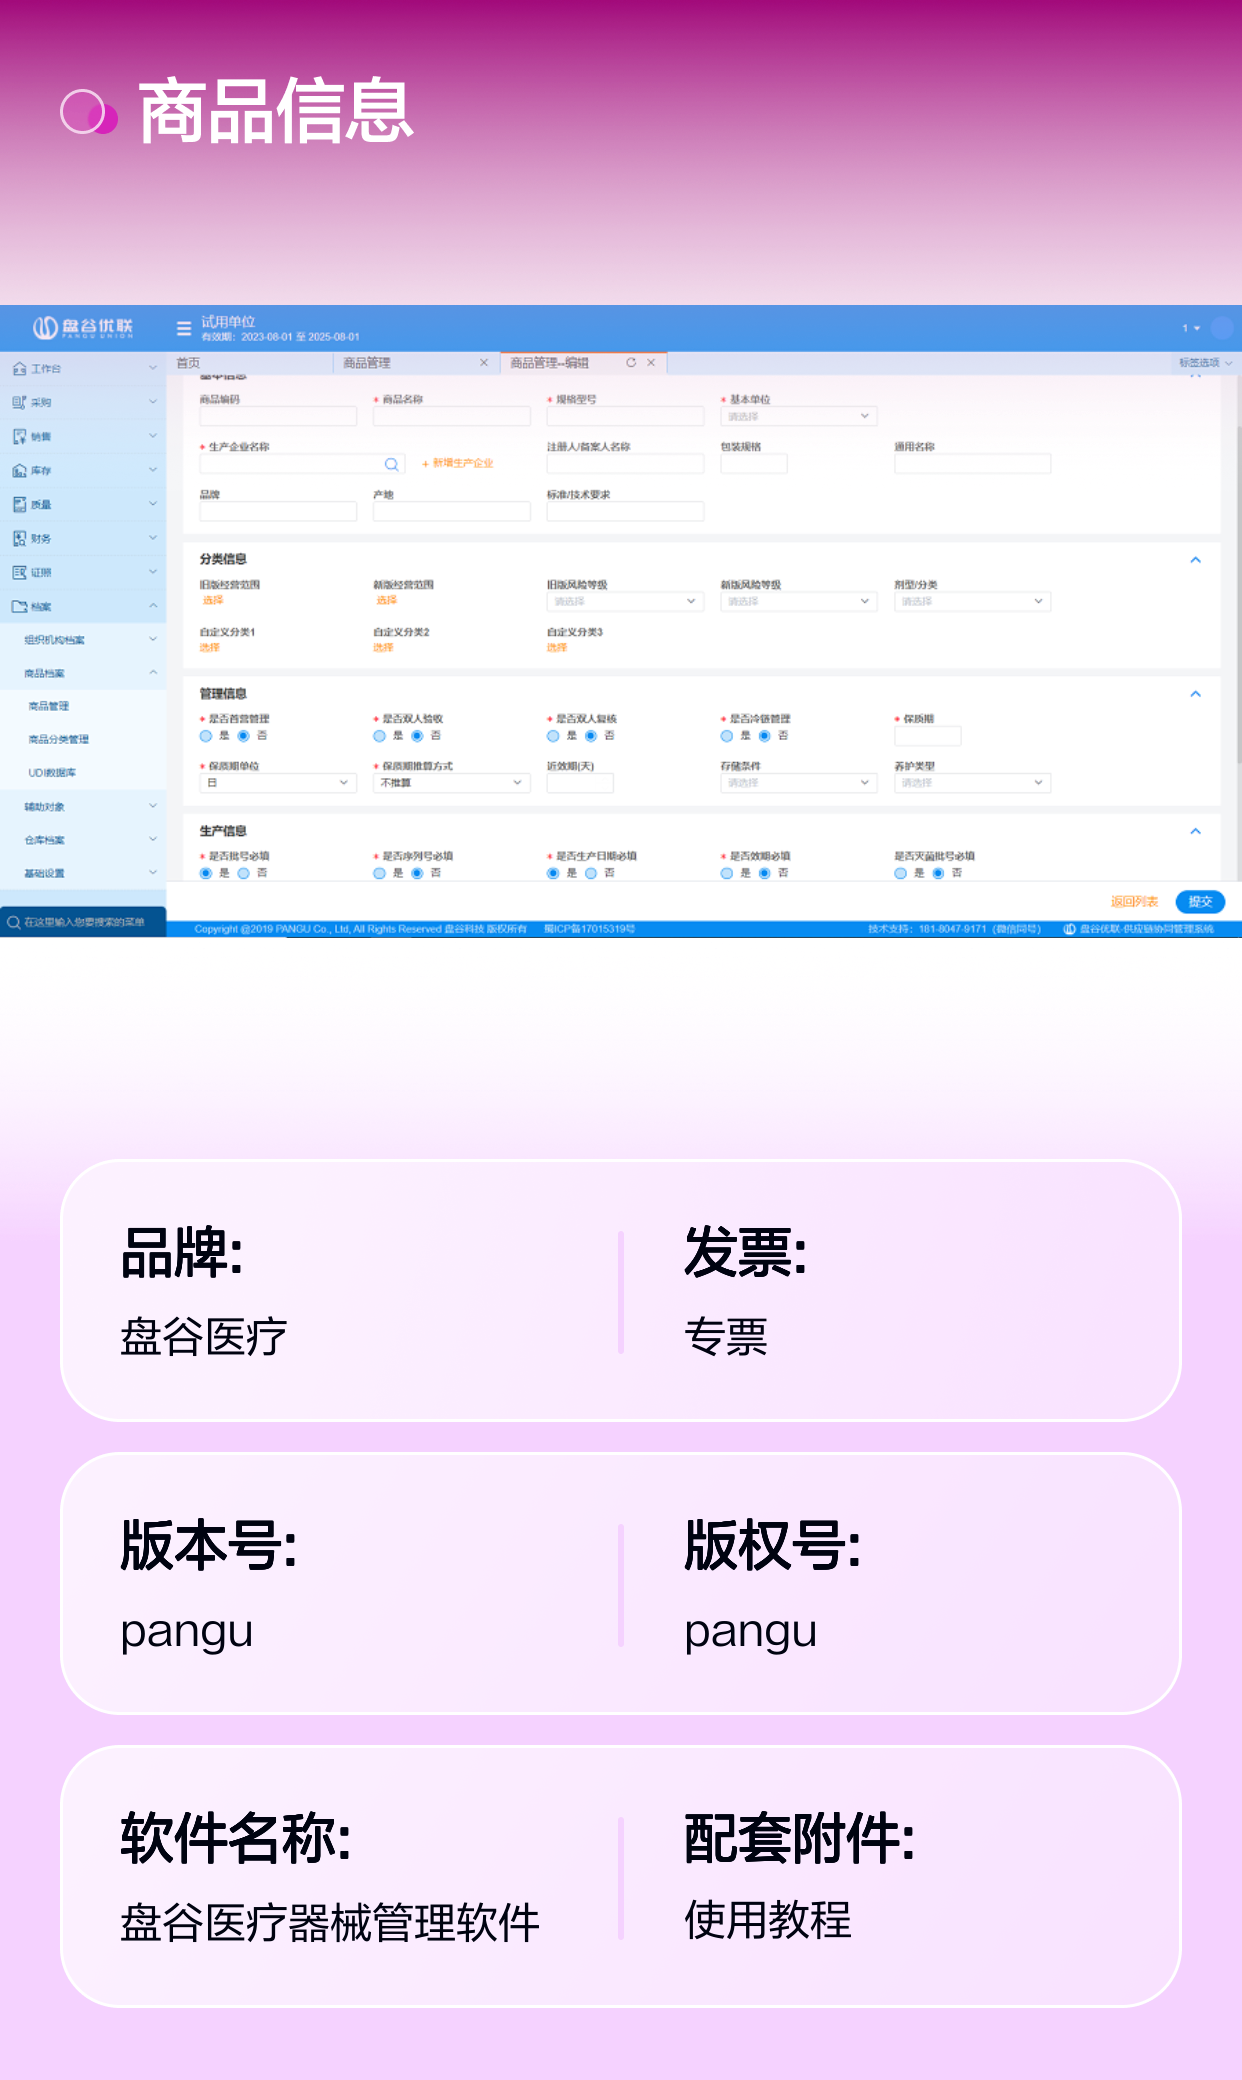Click the 采购 purchasing icon in sidebar
The height and width of the screenshot is (2080, 1242).
coord(19,402)
